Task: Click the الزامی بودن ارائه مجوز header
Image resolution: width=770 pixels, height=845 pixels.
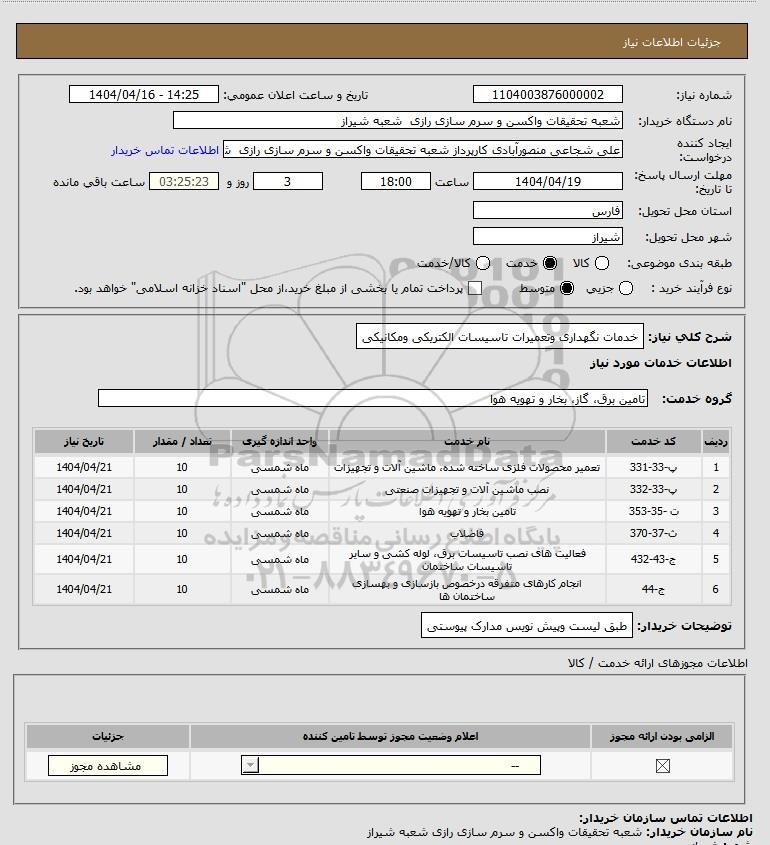Action: (x=662, y=736)
